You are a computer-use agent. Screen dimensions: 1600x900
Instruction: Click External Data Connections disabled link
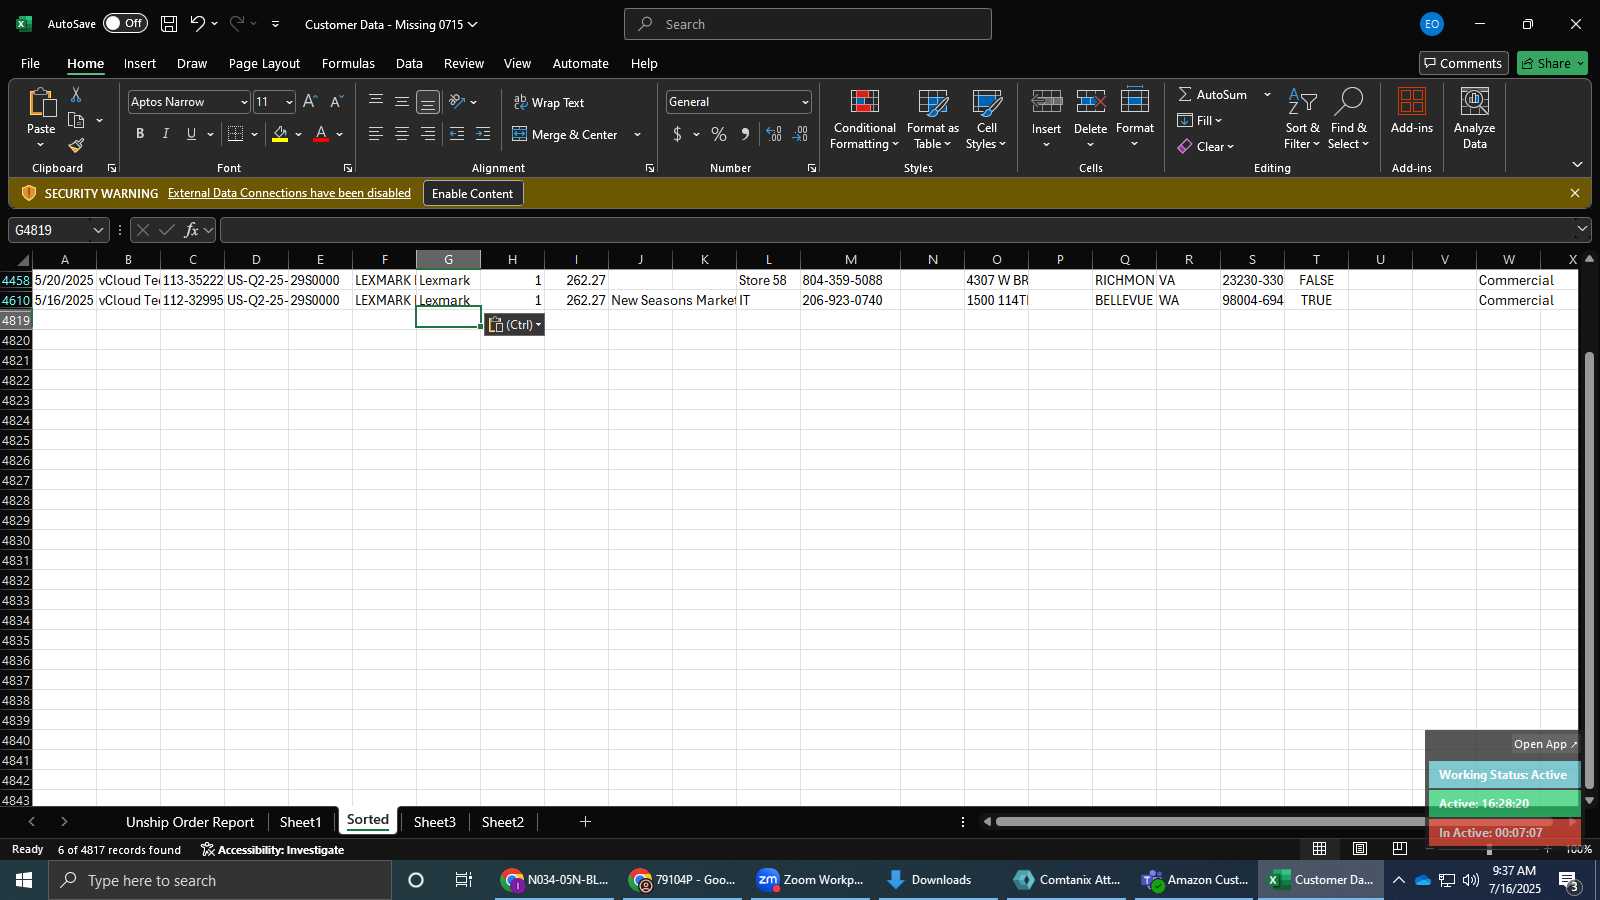(x=289, y=193)
